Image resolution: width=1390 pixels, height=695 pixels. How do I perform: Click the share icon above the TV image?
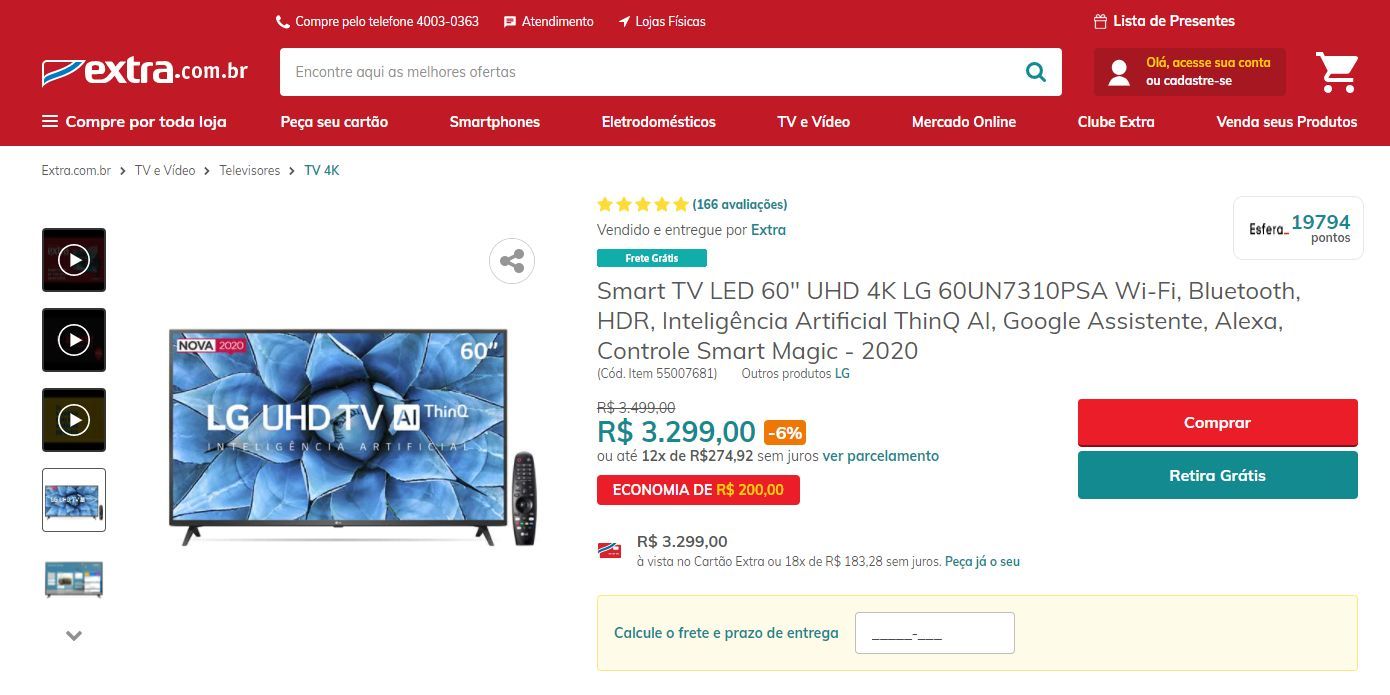coord(512,262)
